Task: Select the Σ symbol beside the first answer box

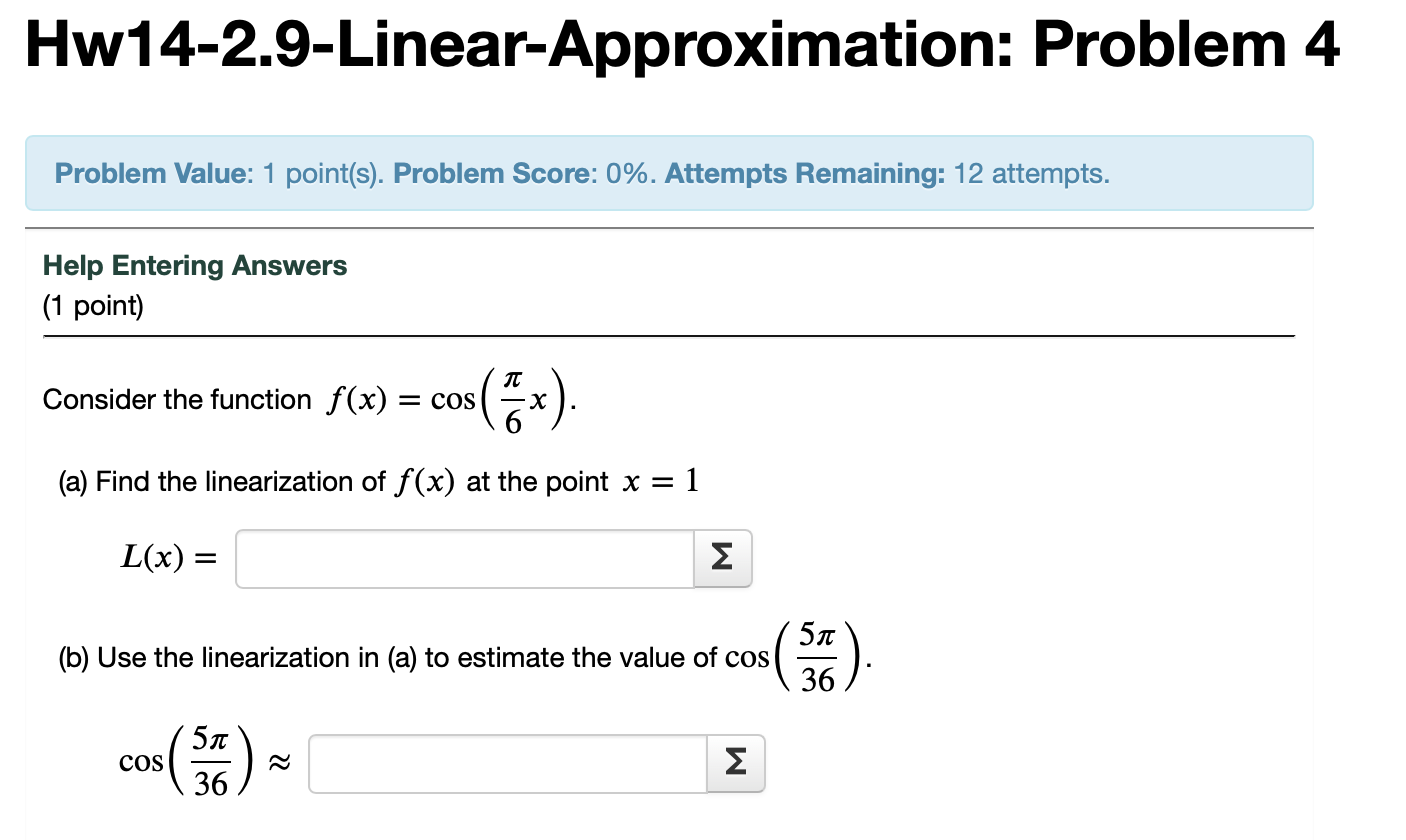Action: (x=721, y=558)
